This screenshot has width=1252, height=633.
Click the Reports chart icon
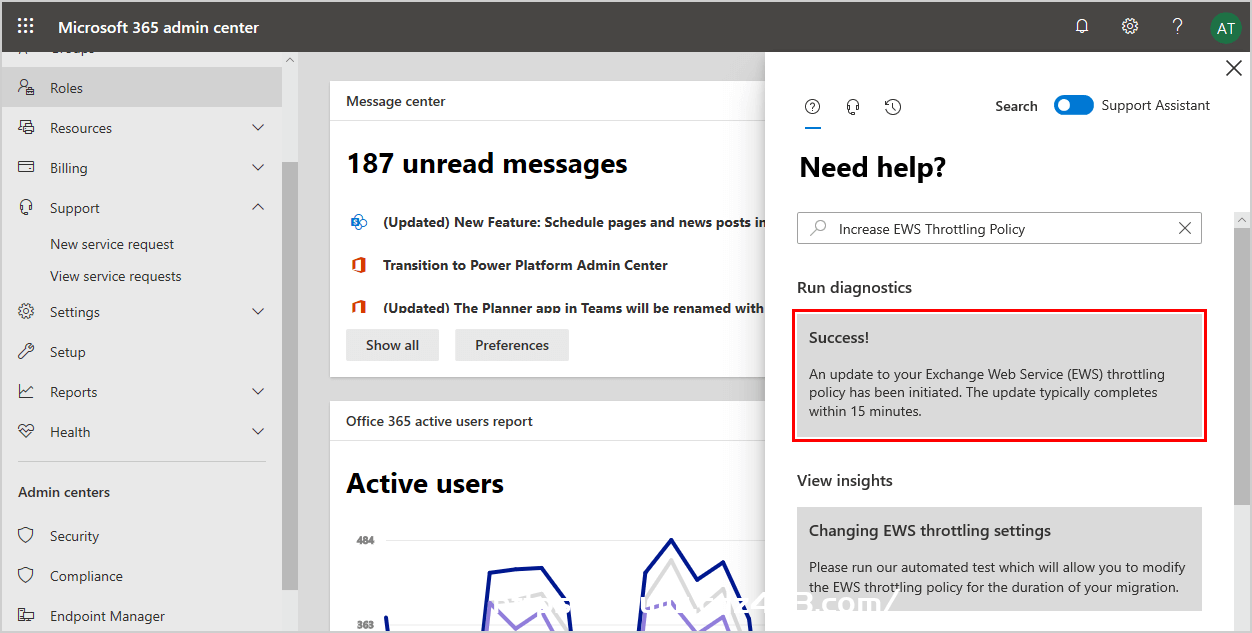point(27,392)
